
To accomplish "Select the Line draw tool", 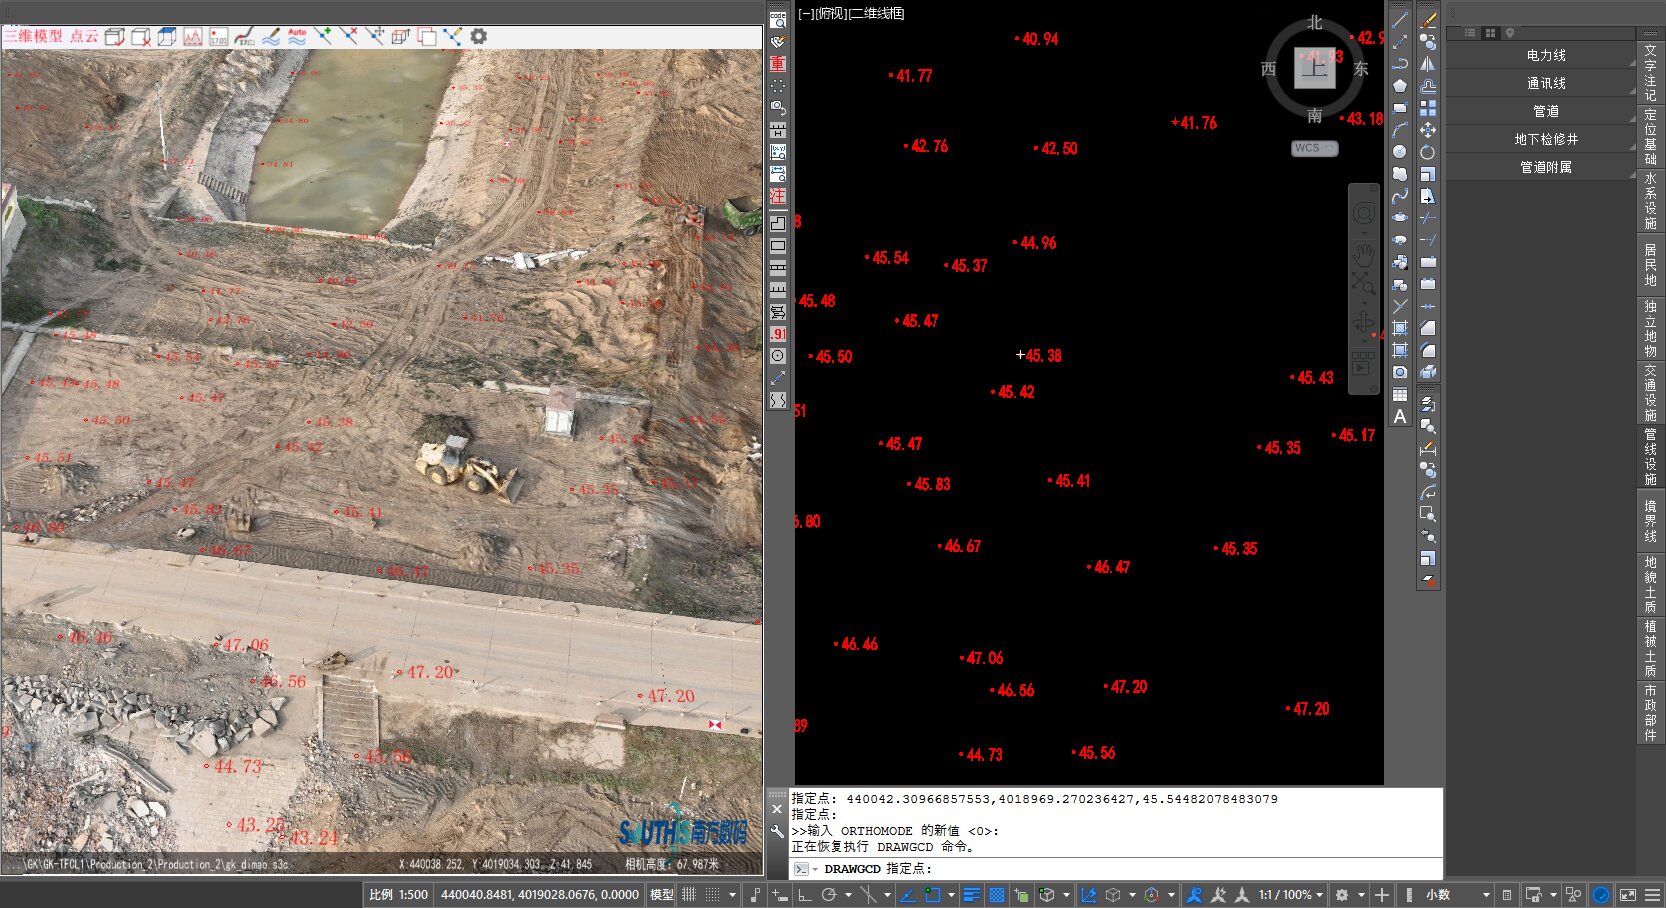I will [x=1400, y=20].
